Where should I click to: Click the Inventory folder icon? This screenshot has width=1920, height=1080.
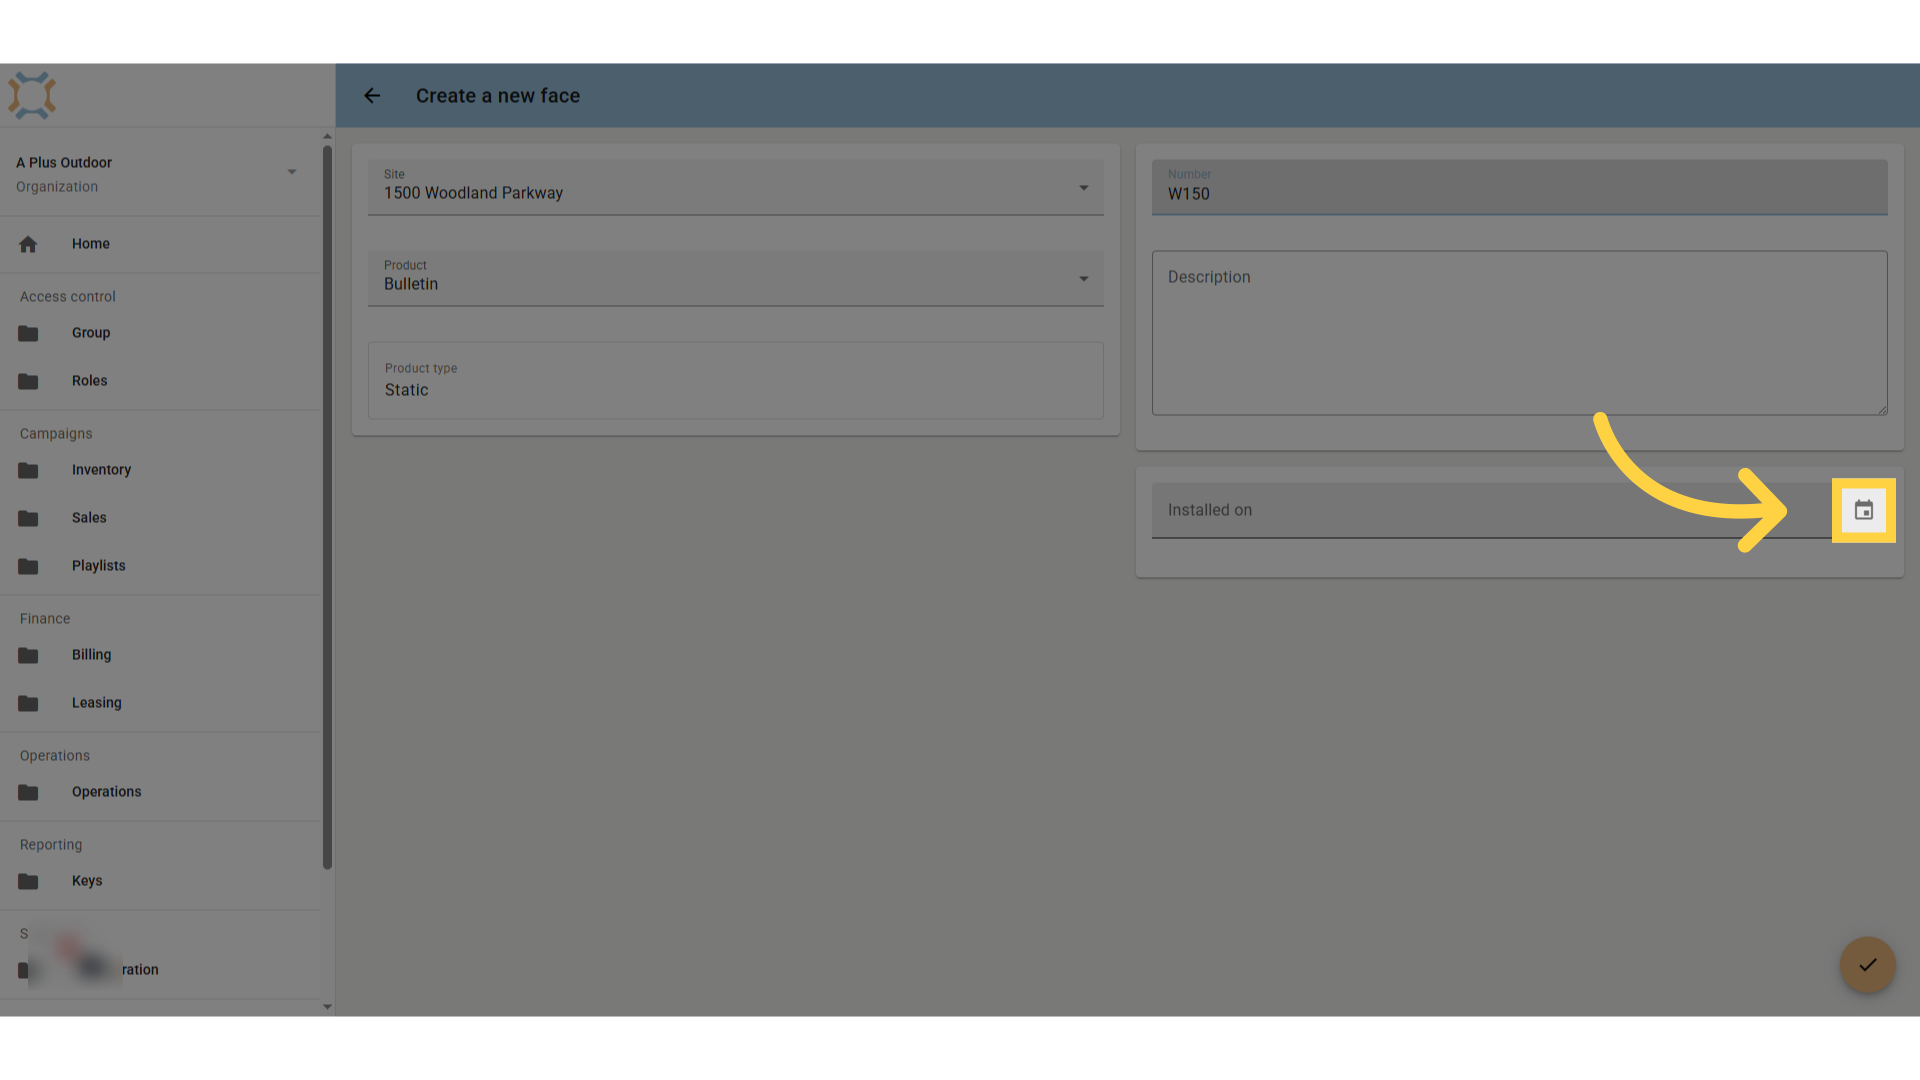click(28, 470)
